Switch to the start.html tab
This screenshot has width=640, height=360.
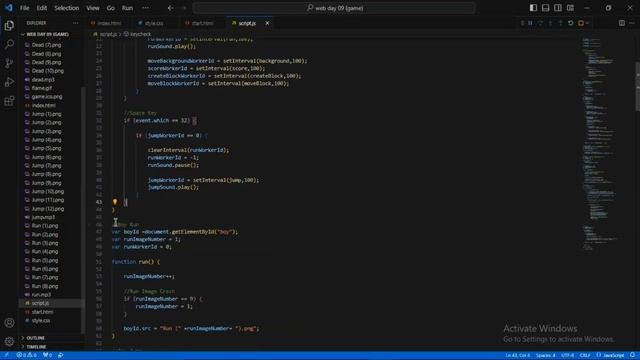(202, 23)
